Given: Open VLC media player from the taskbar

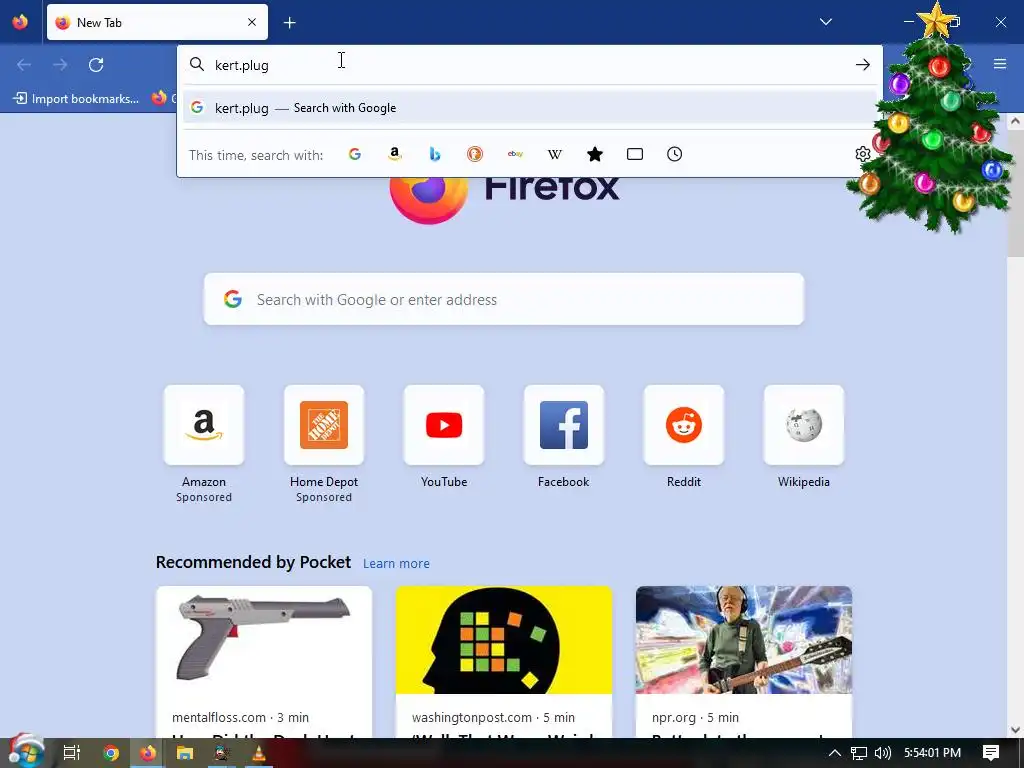Looking at the screenshot, I should pyautogui.click(x=259, y=753).
